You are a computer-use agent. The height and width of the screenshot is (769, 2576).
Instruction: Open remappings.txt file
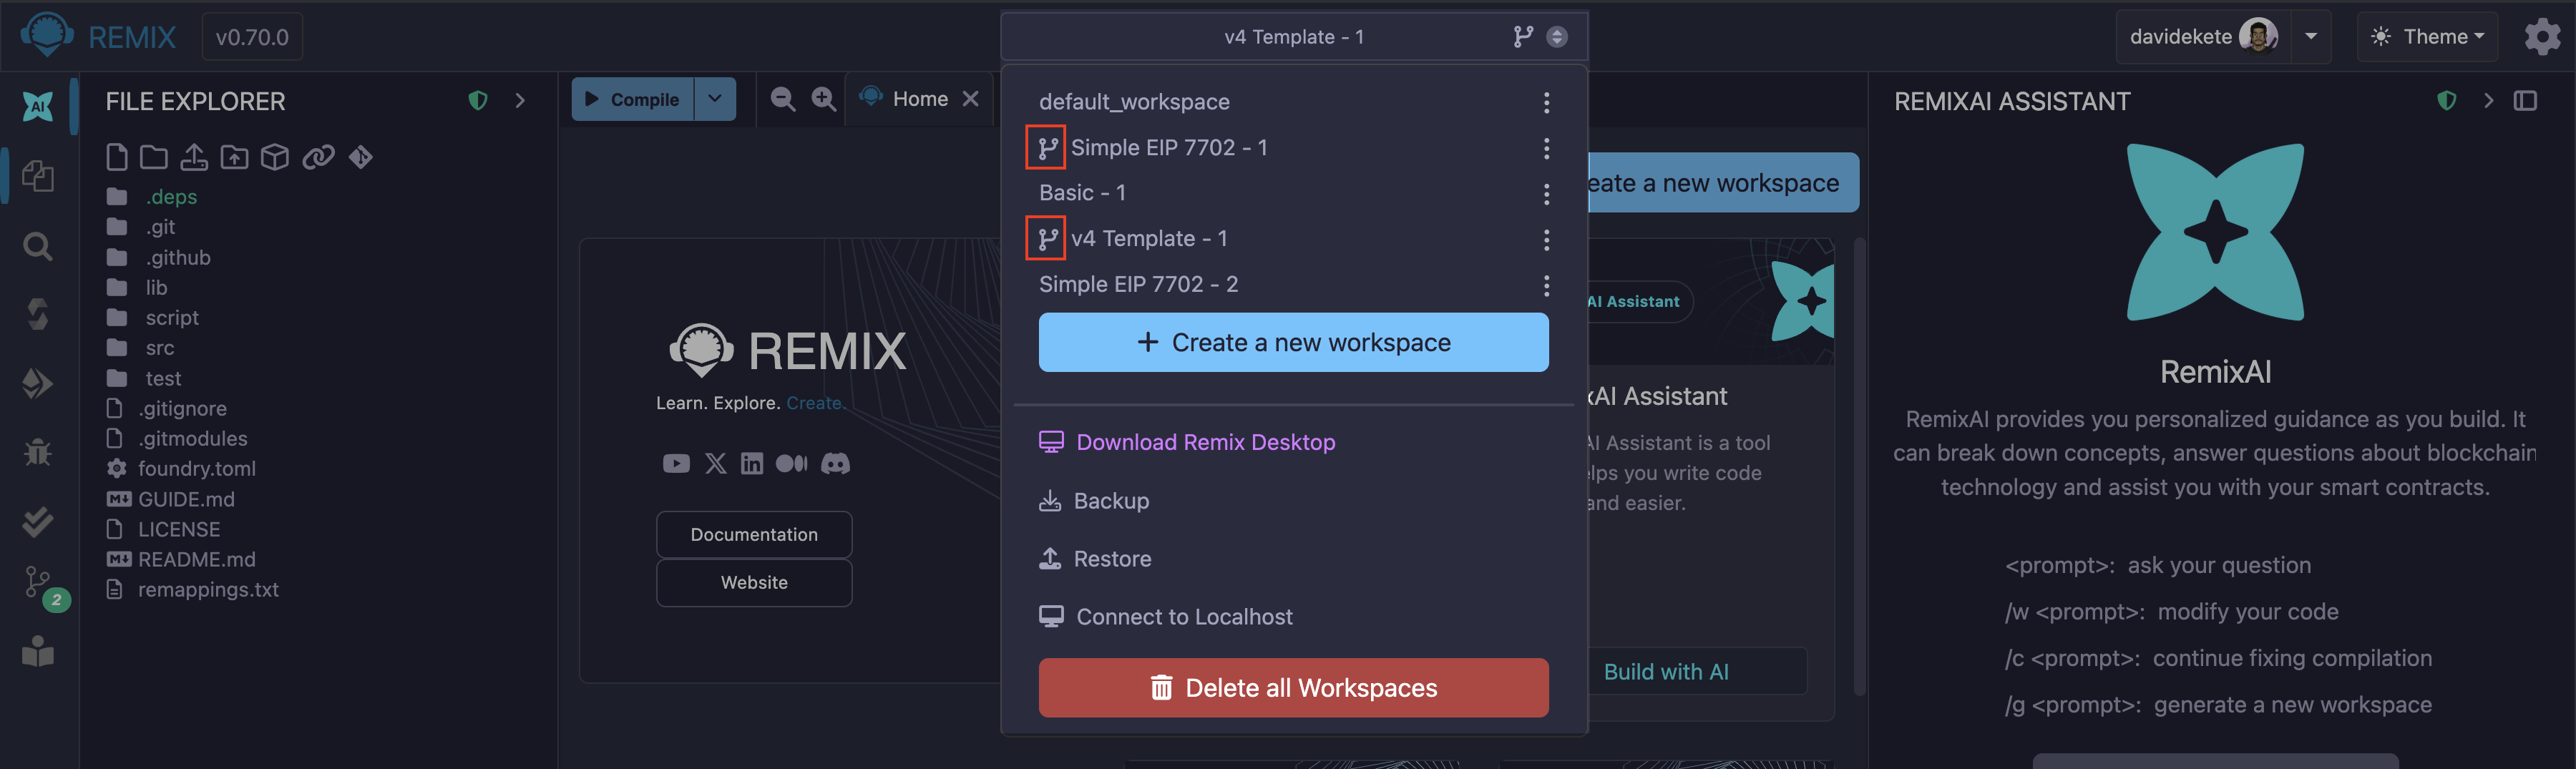click(x=208, y=590)
